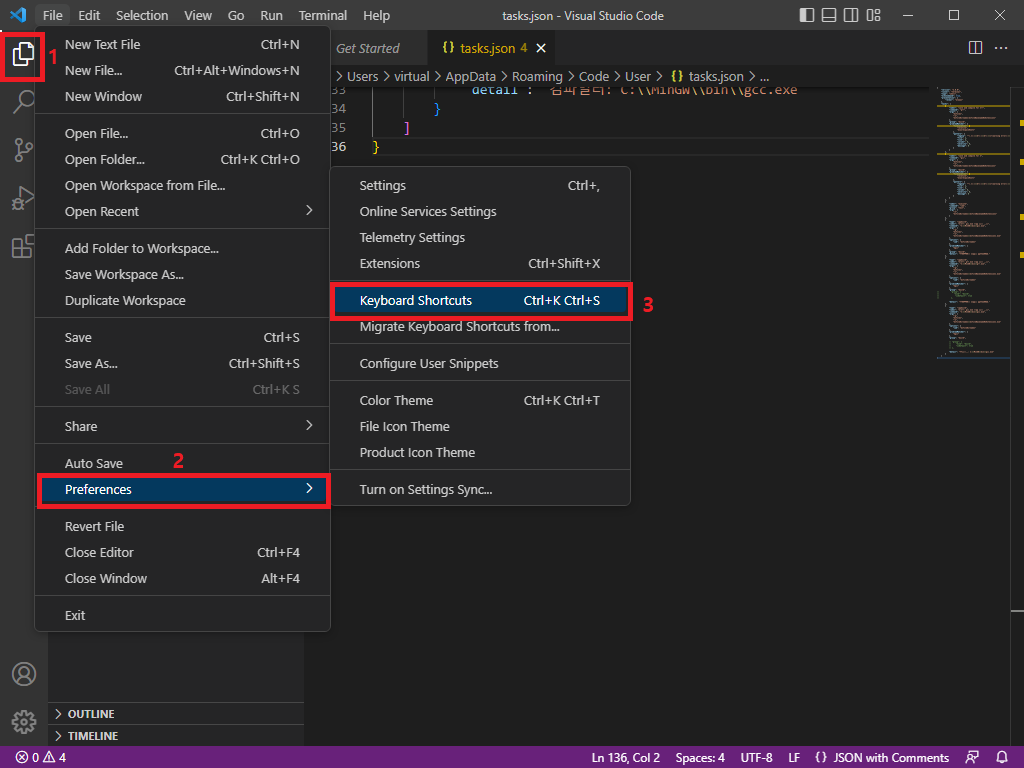Change UTF-8 encoding in status bar

click(756, 758)
